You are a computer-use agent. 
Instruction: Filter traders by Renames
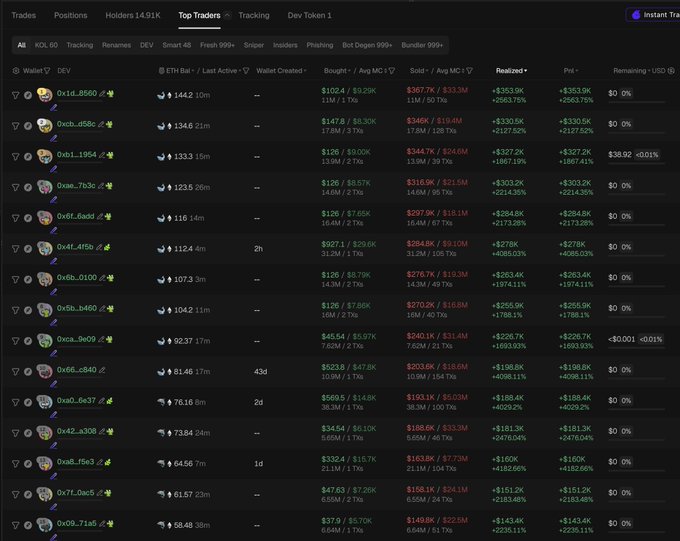click(116, 45)
